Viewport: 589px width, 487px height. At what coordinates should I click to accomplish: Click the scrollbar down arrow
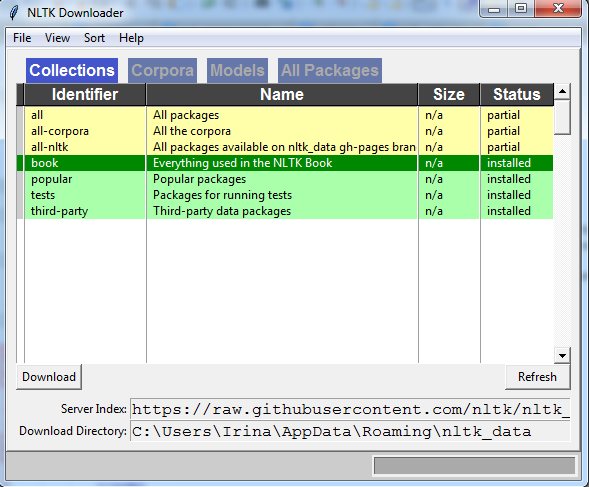tap(562, 355)
